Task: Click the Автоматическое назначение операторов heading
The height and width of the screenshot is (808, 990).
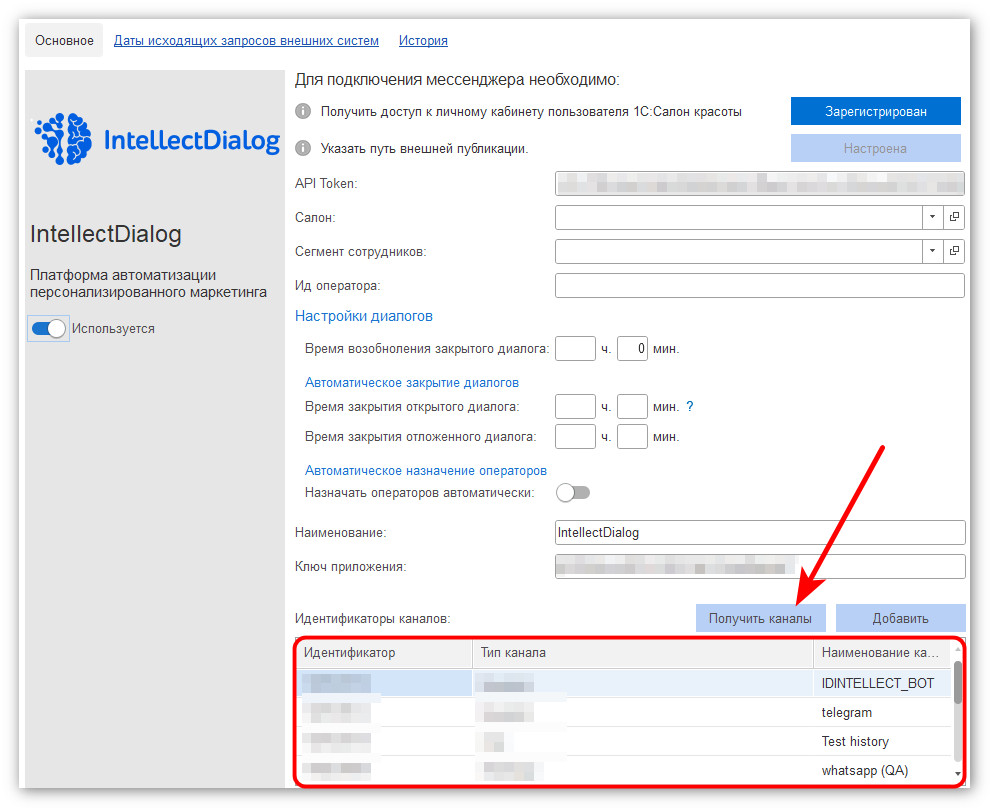Action: pos(426,470)
